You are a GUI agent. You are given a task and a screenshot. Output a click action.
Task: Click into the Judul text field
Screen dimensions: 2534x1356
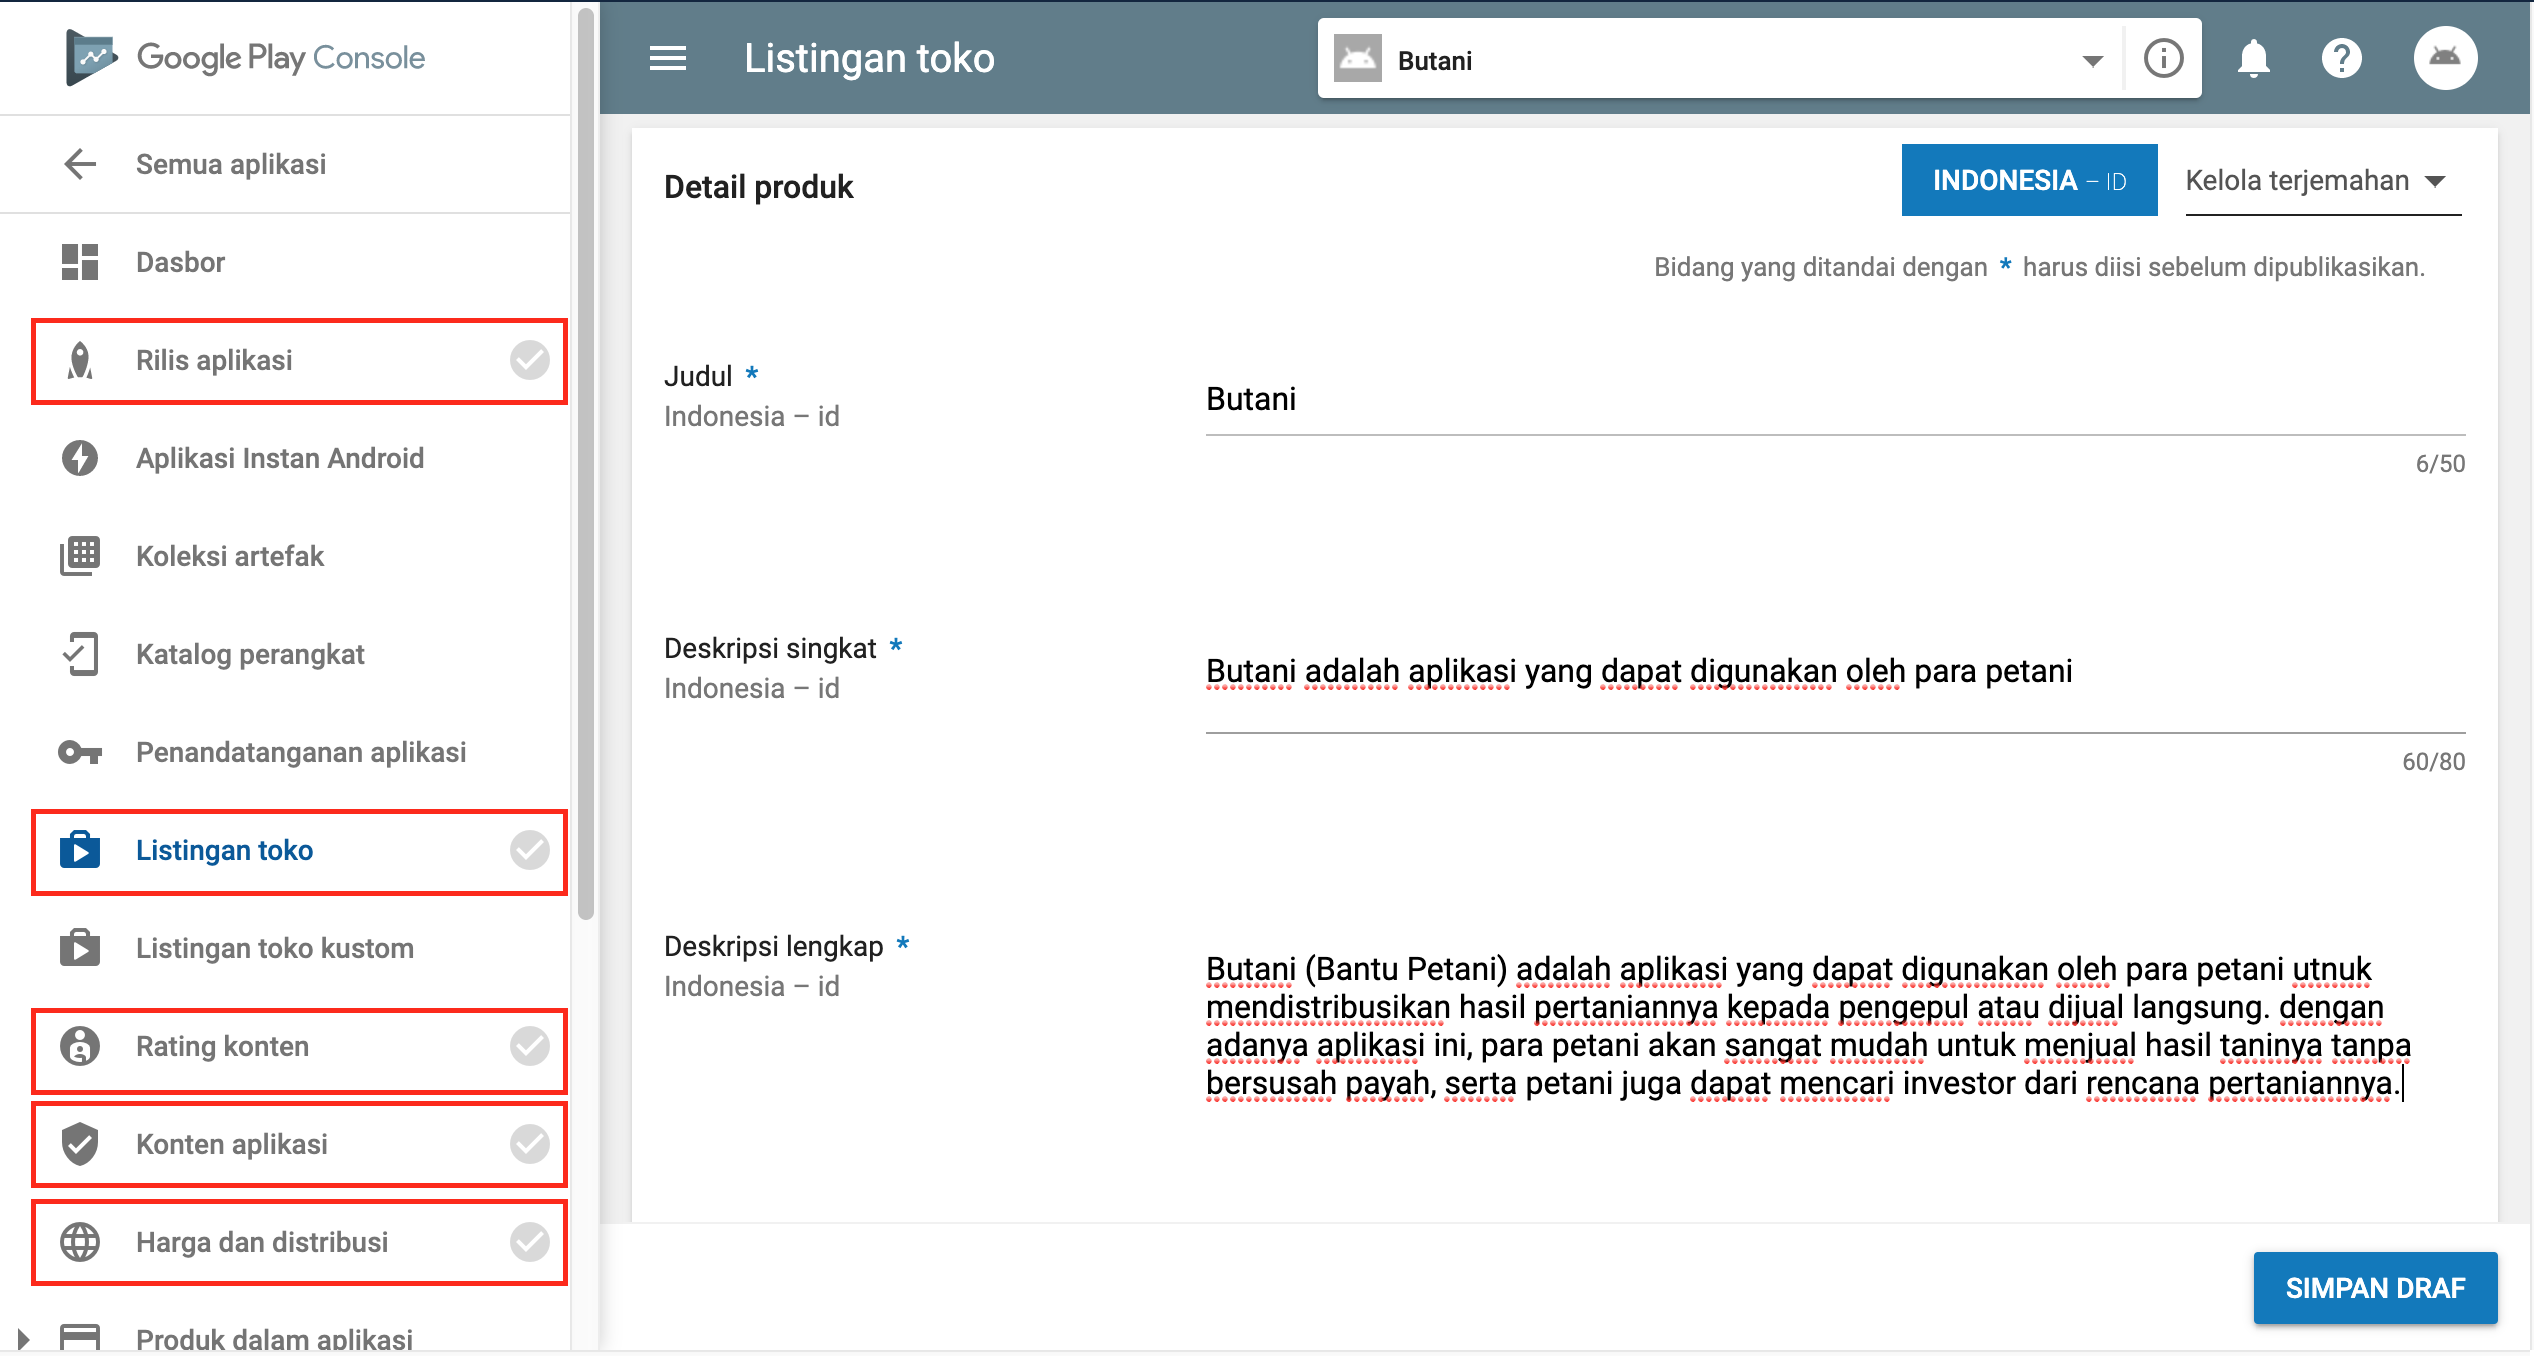click(x=1834, y=400)
